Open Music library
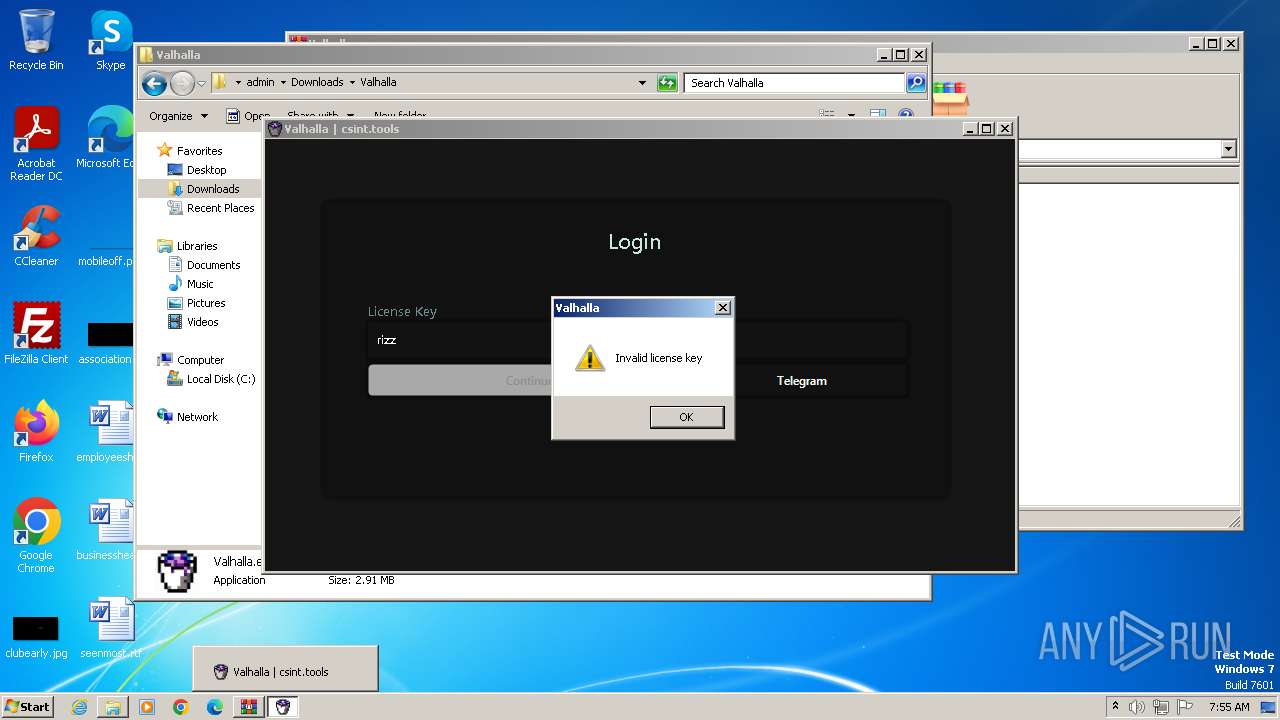Screen dimensions: 1280x720 [x=200, y=284]
